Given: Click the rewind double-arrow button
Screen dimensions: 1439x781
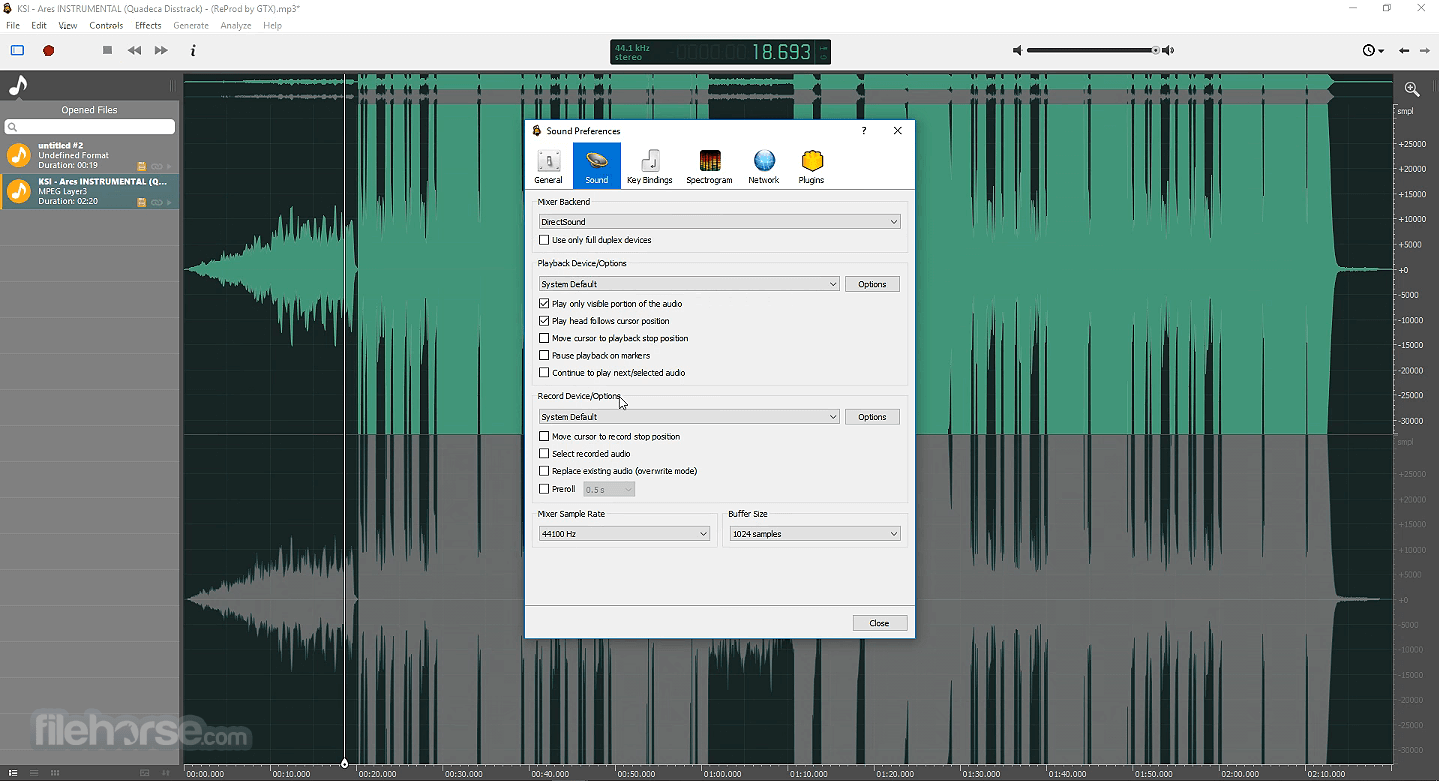Looking at the screenshot, I should (x=134, y=50).
